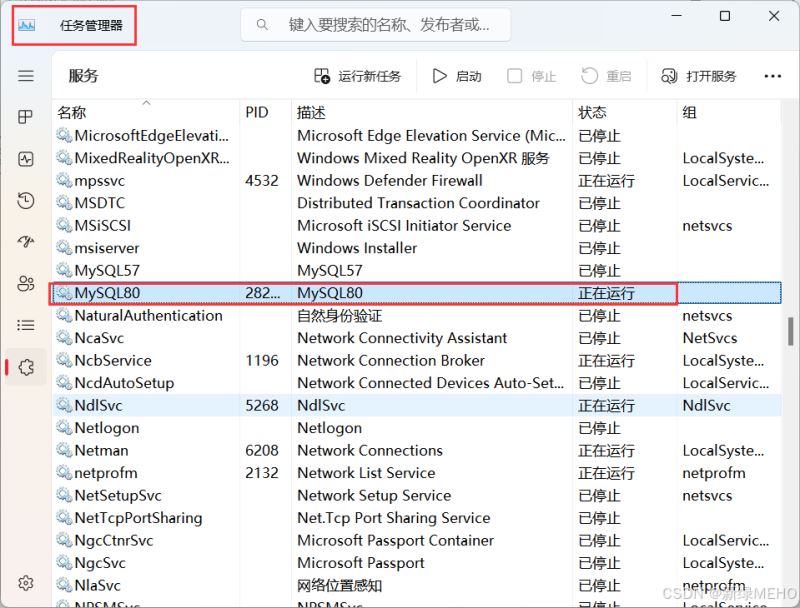Click the mpssvc service gear icon

[x=64, y=180]
